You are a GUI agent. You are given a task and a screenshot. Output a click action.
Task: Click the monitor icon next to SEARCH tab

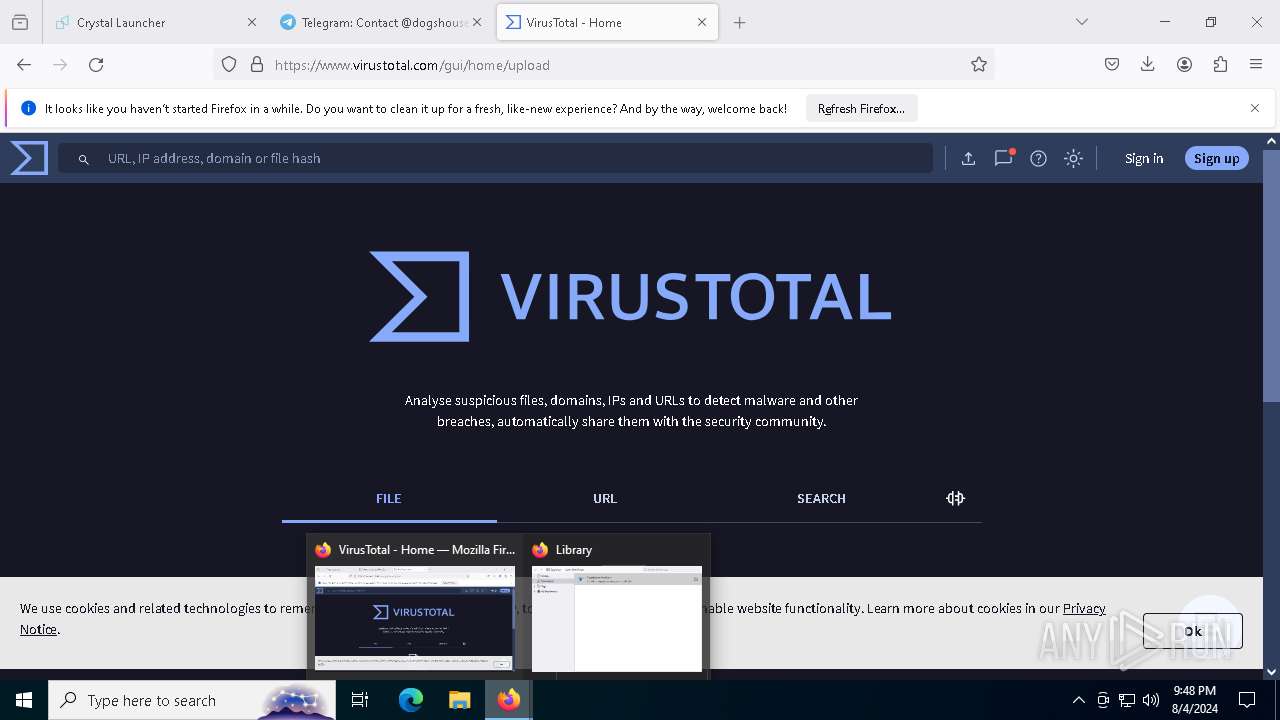point(955,498)
